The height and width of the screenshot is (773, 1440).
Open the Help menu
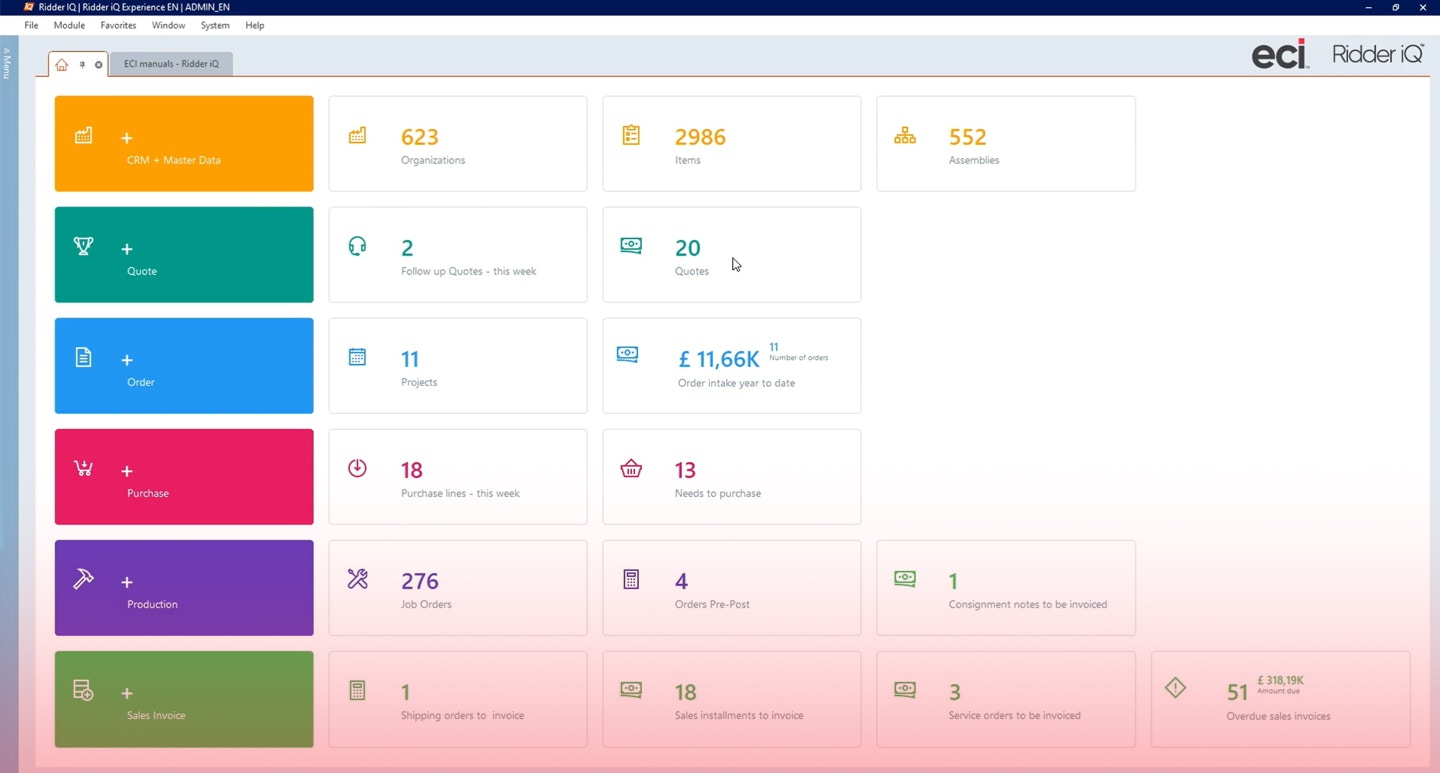click(255, 25)
